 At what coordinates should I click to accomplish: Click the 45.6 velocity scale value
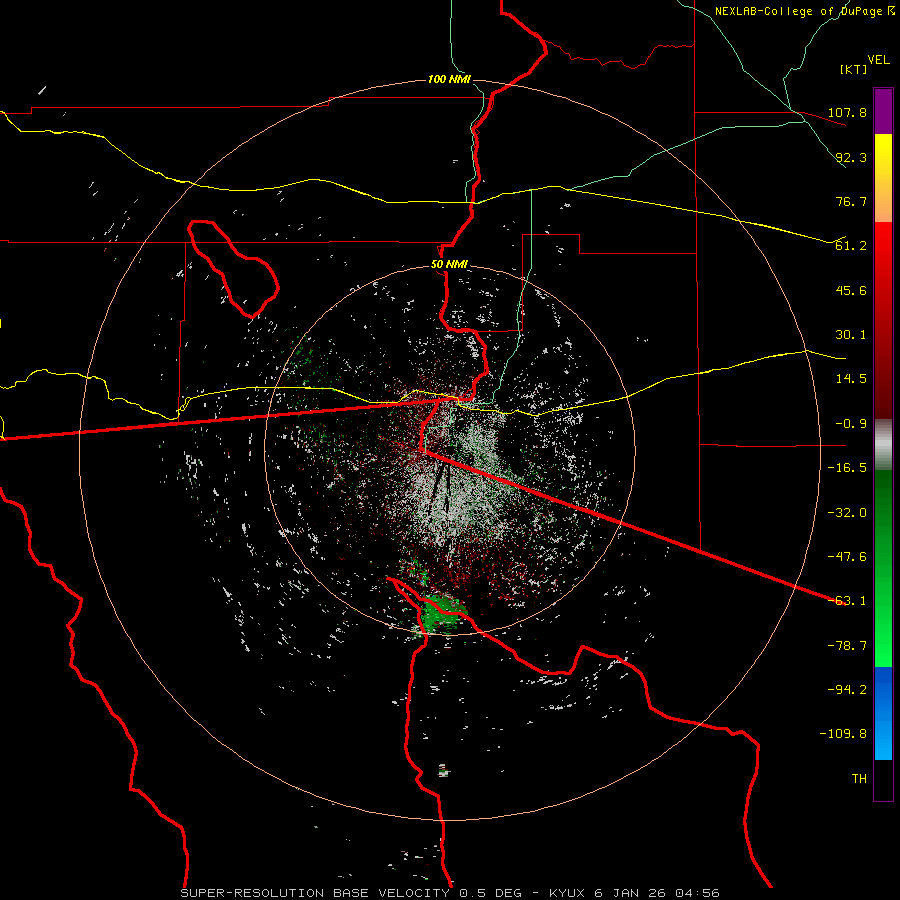click(x=851, y=290)
